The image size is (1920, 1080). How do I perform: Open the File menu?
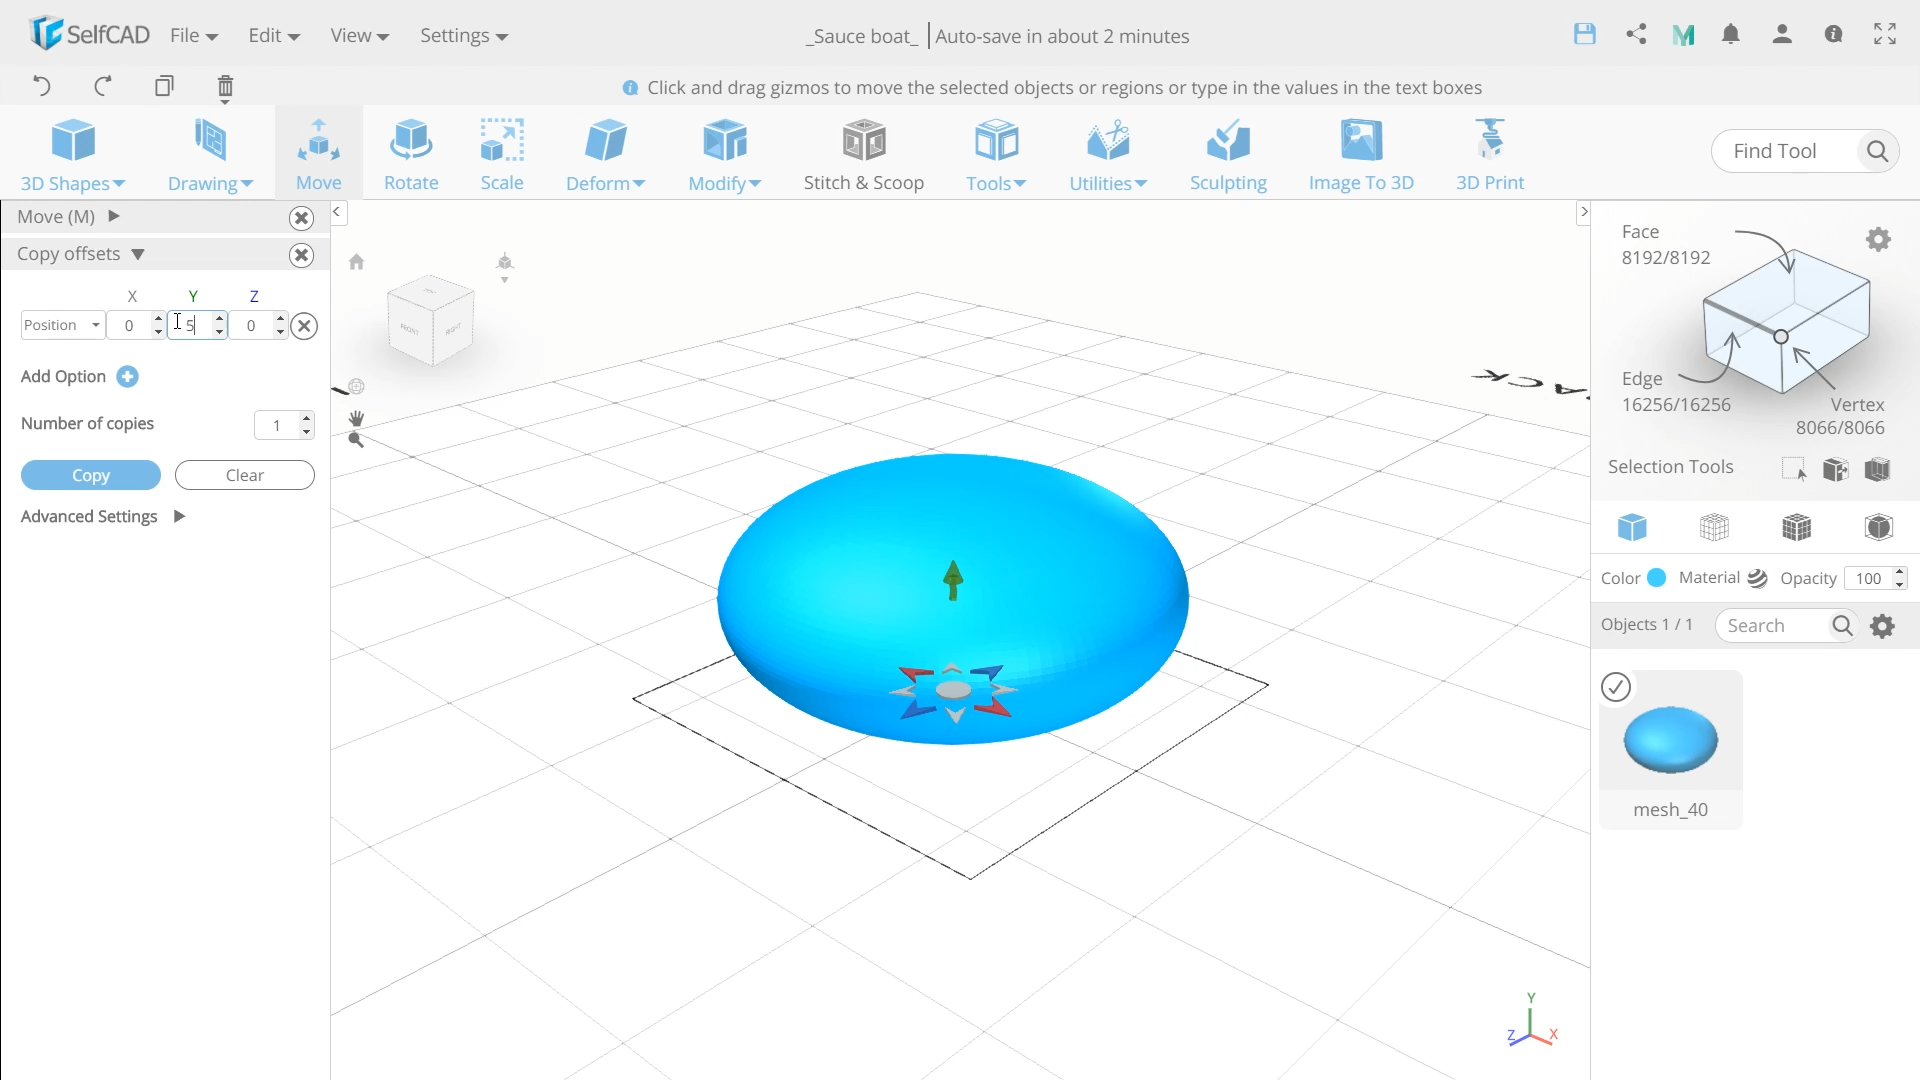194,35
